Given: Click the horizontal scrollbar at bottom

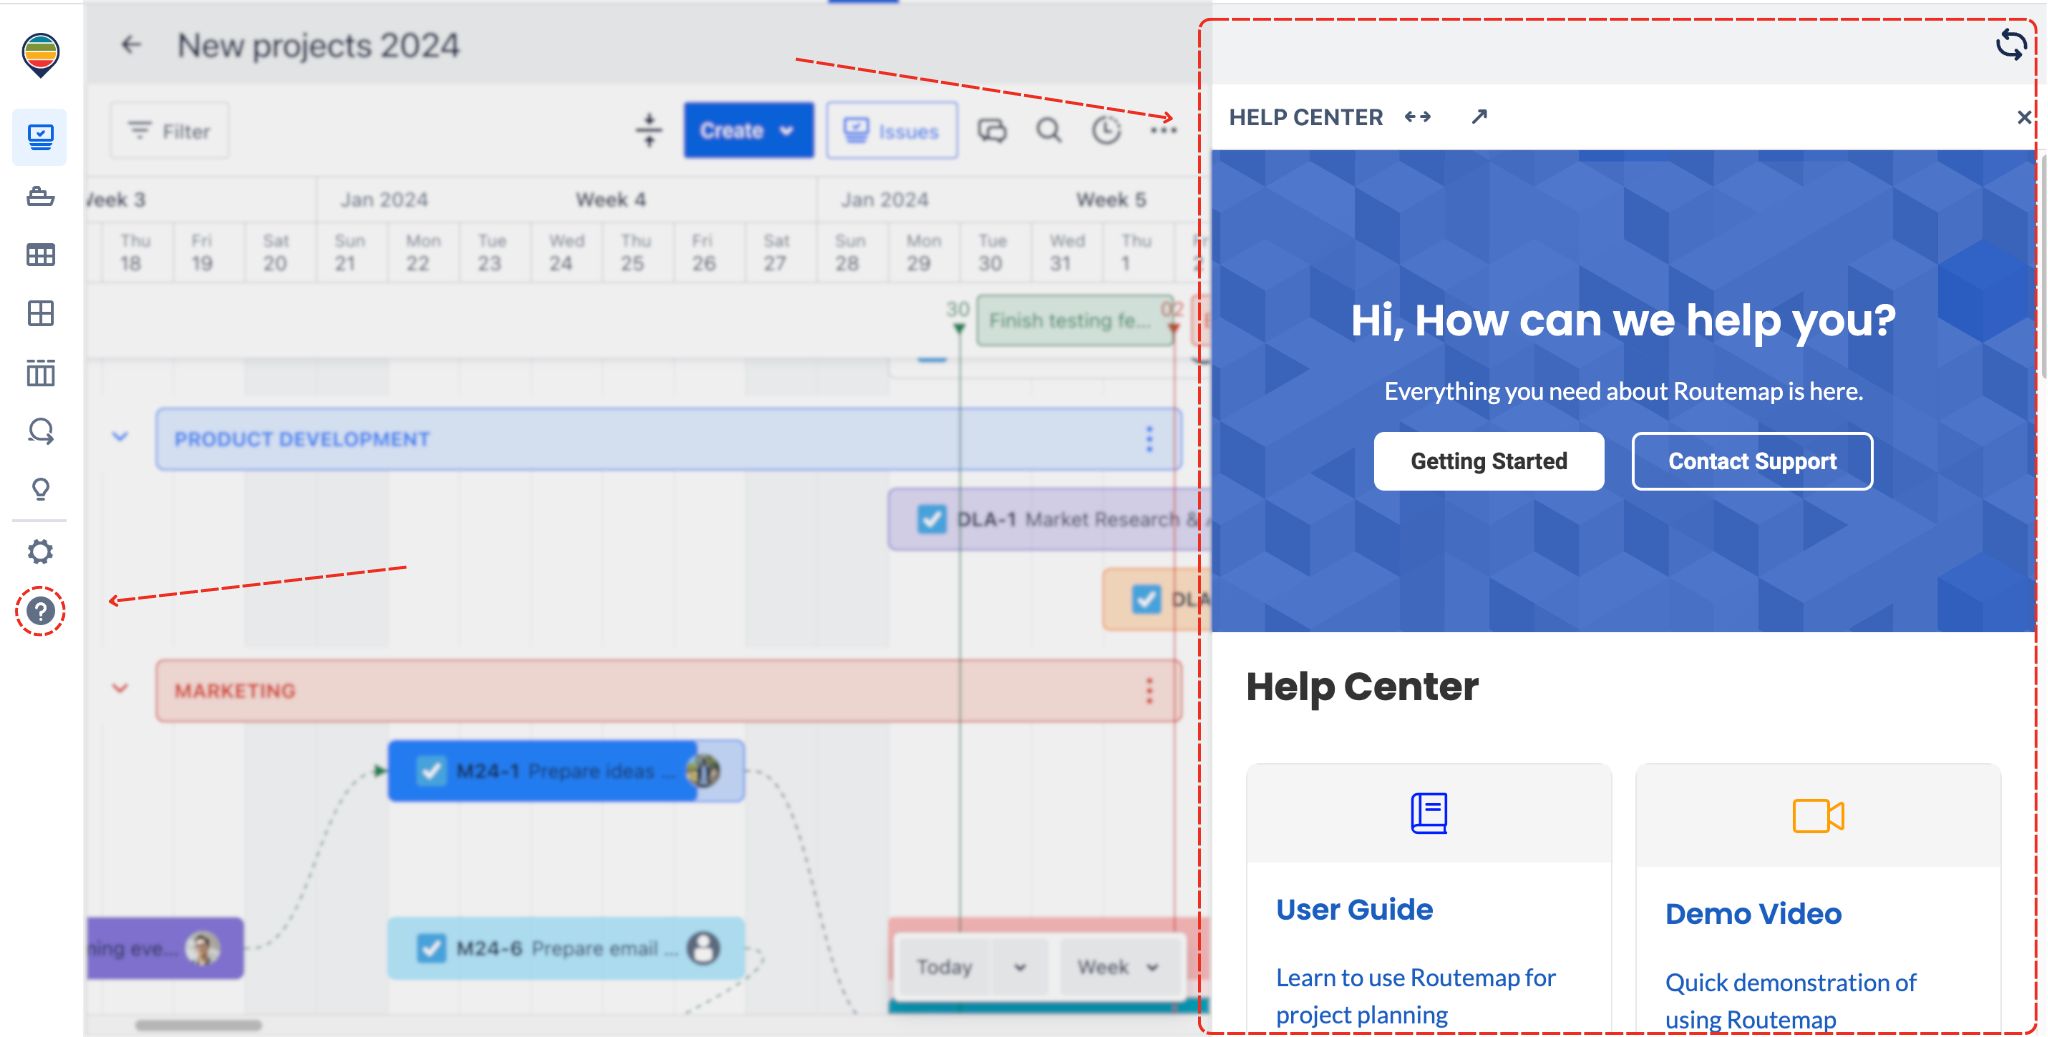Looking at the screenshot, I should coord(199,1025).
